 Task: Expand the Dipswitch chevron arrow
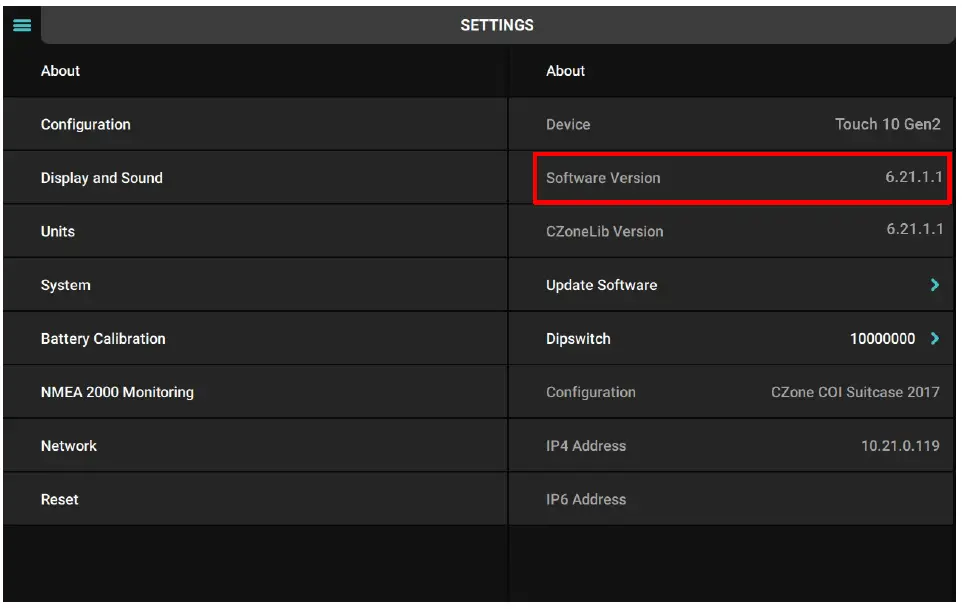pyautogui.click(x=935, y=339)
